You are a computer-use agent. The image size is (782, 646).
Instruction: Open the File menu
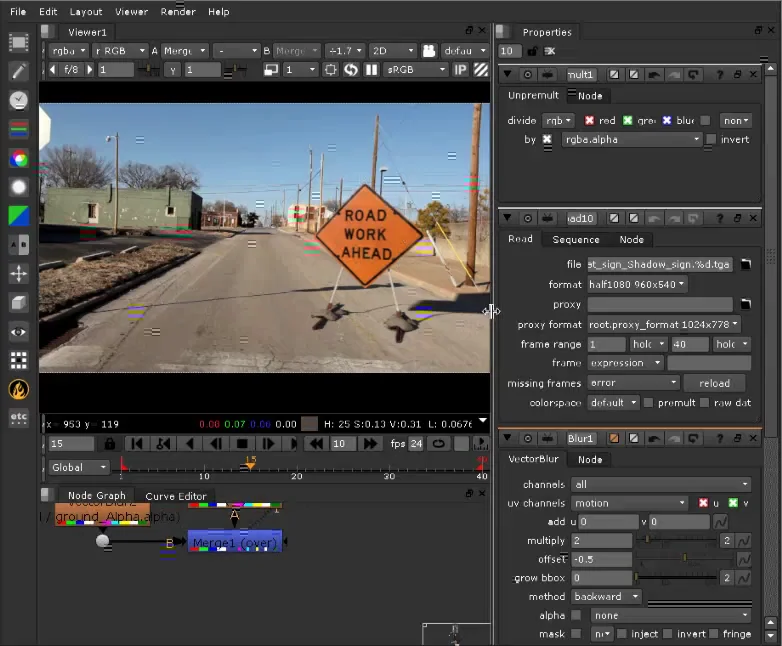(x=18, y=11)
